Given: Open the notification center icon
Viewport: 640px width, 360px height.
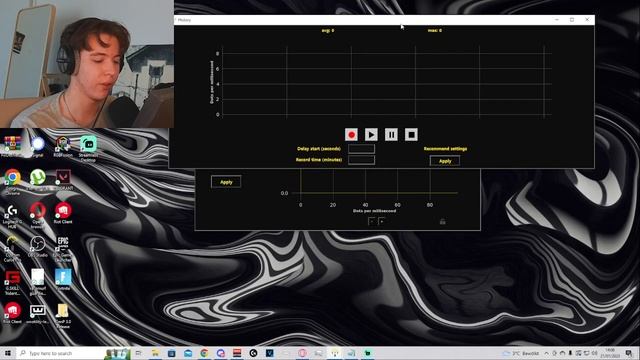Looking at the screenshot, I should 629,353.
